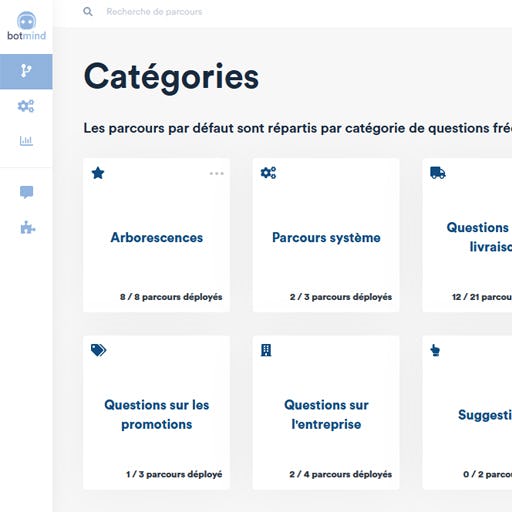Open the bar chart statistics sidebar icon
This screenshot has width=512, height=512.
[26, 141]
